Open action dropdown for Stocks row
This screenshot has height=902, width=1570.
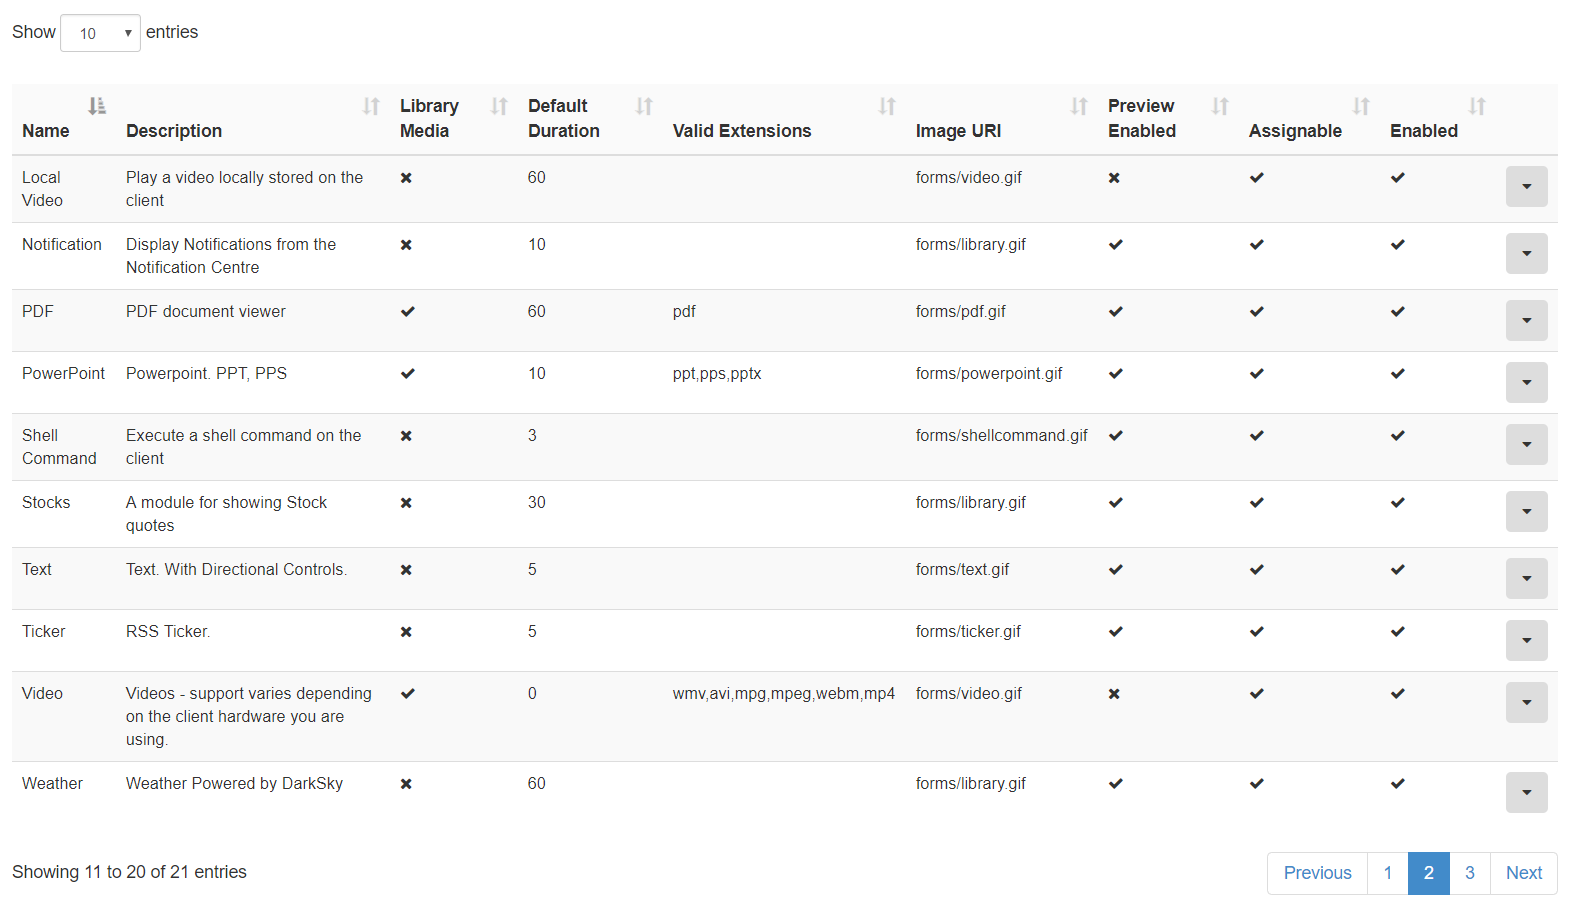1526,511
